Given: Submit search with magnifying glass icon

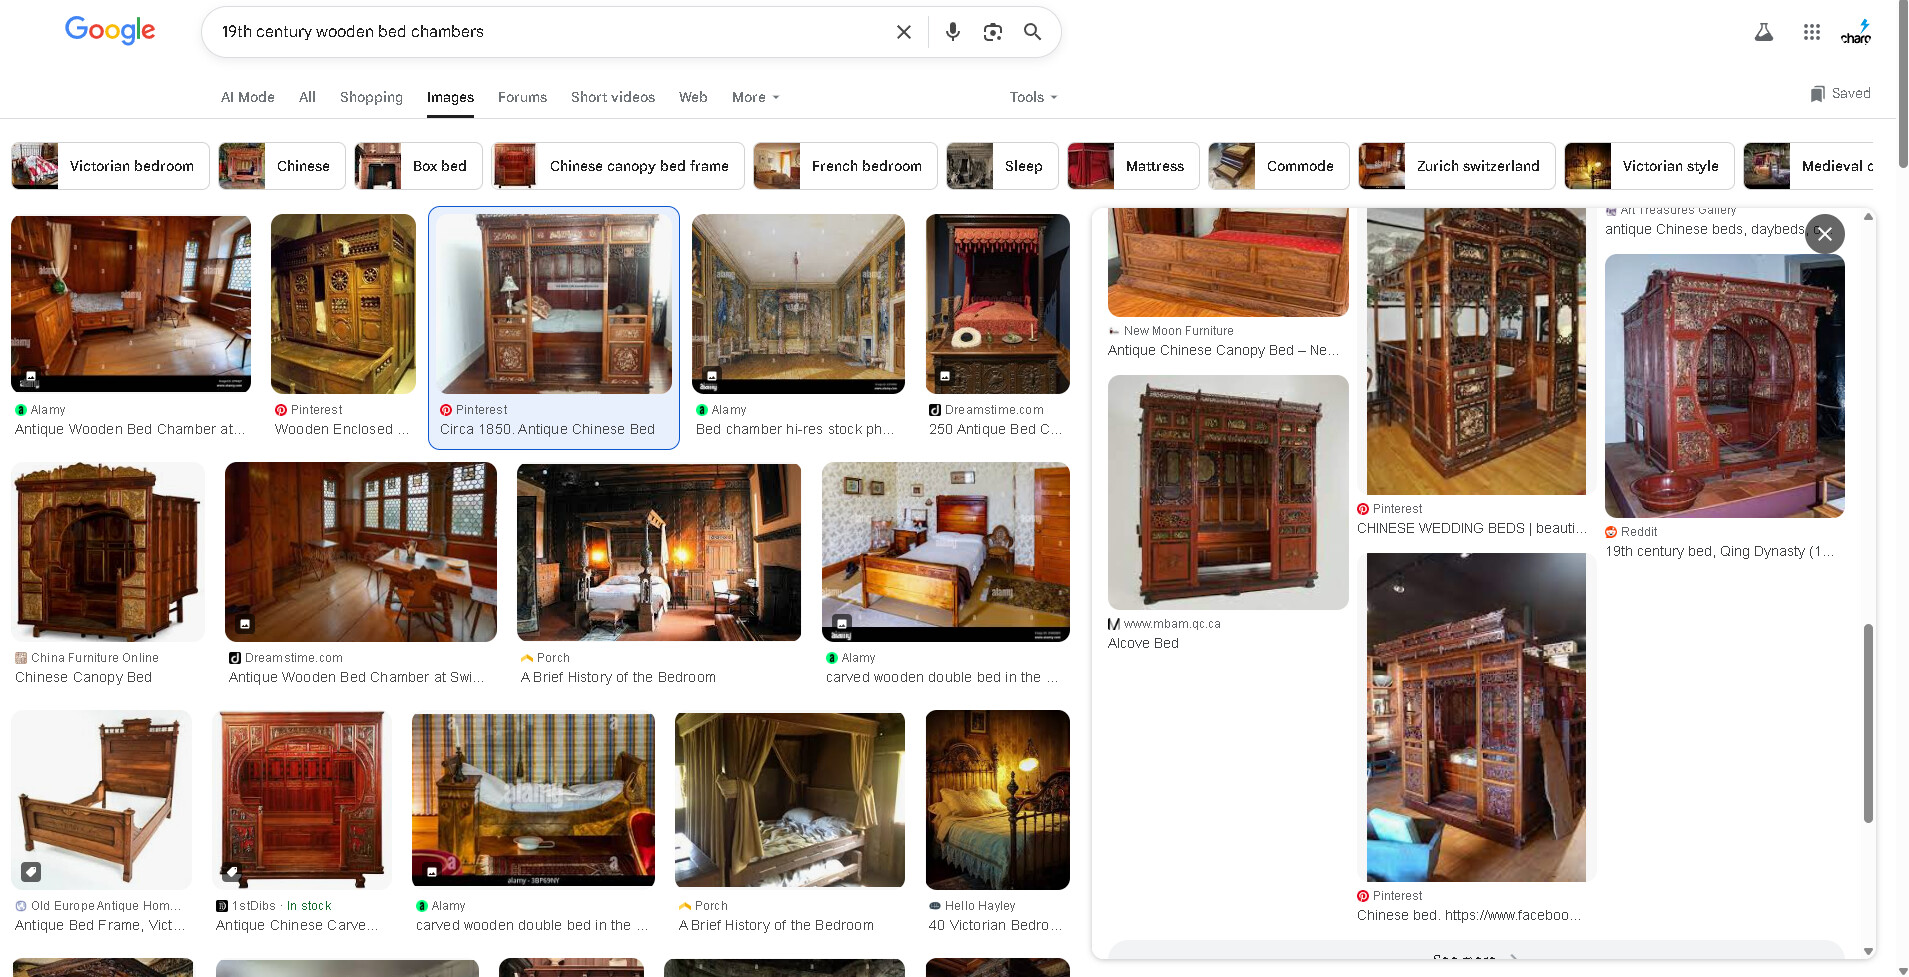Looking at the screenshot, I should 1032,32.
